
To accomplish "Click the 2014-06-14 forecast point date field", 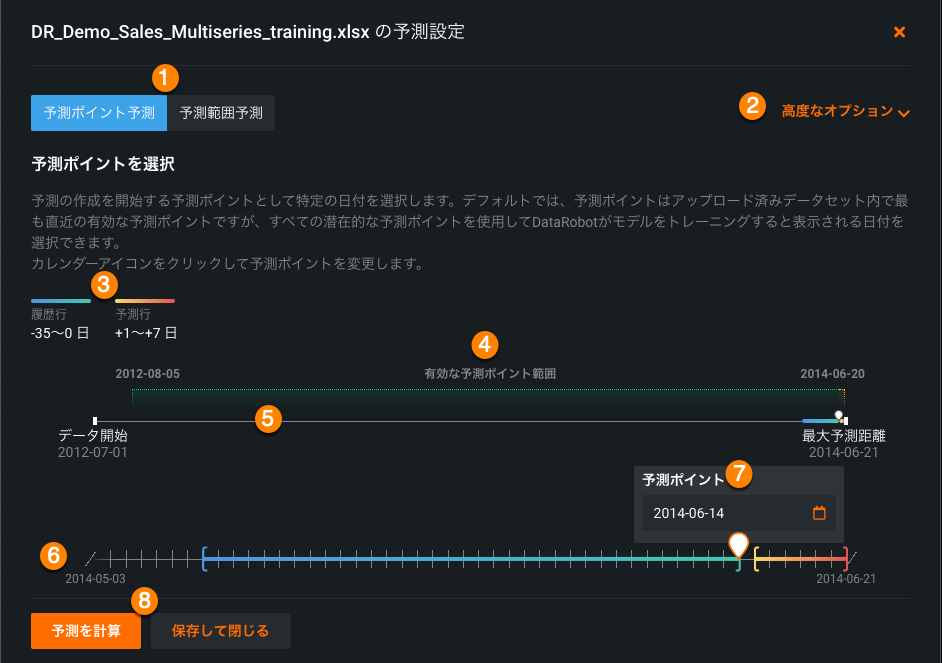I will click(725, 513).
